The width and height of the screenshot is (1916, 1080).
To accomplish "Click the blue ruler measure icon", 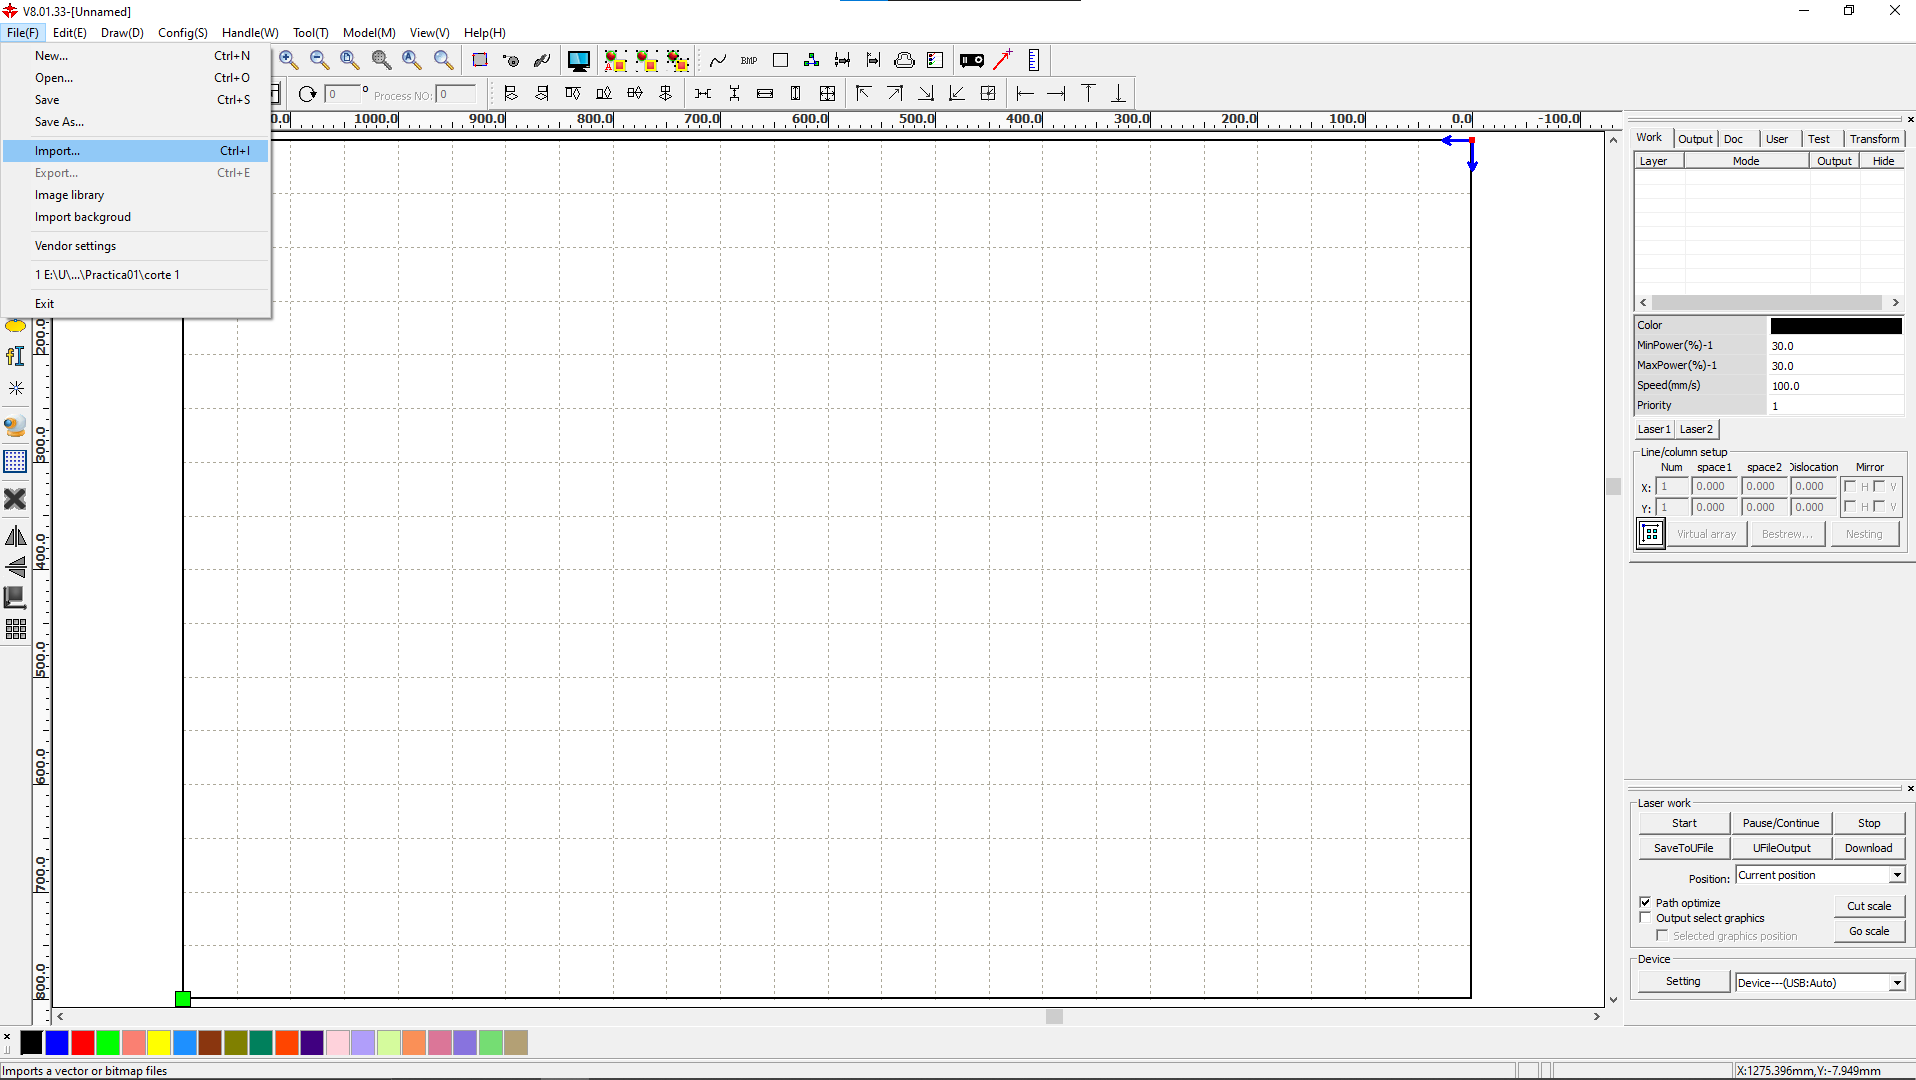I will (x=1034, y=61).
